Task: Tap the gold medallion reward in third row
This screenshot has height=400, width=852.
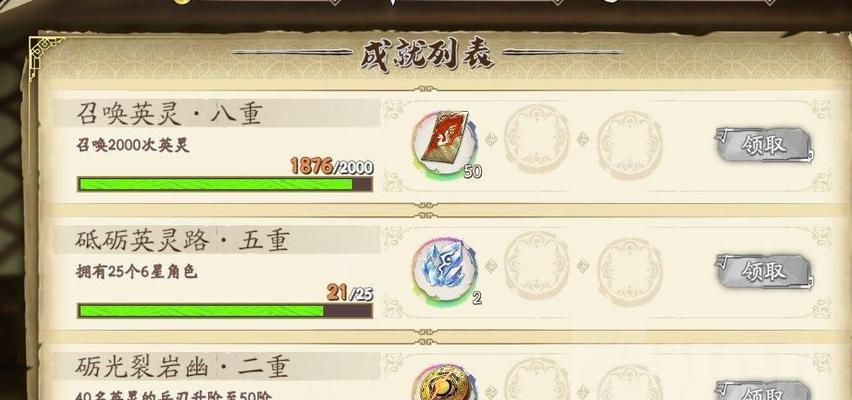Action: 444,382
